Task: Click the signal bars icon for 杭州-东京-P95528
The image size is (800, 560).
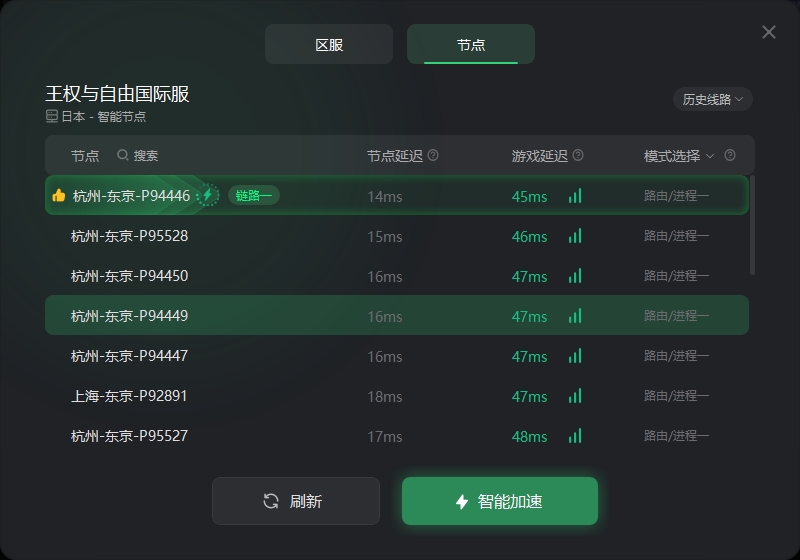Action: (x=575, y=236)
